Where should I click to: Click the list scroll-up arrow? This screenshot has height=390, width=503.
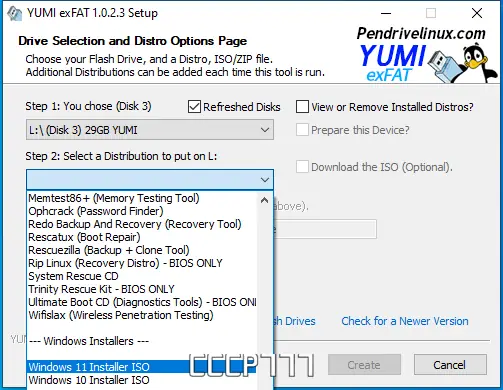pos(264,200)
